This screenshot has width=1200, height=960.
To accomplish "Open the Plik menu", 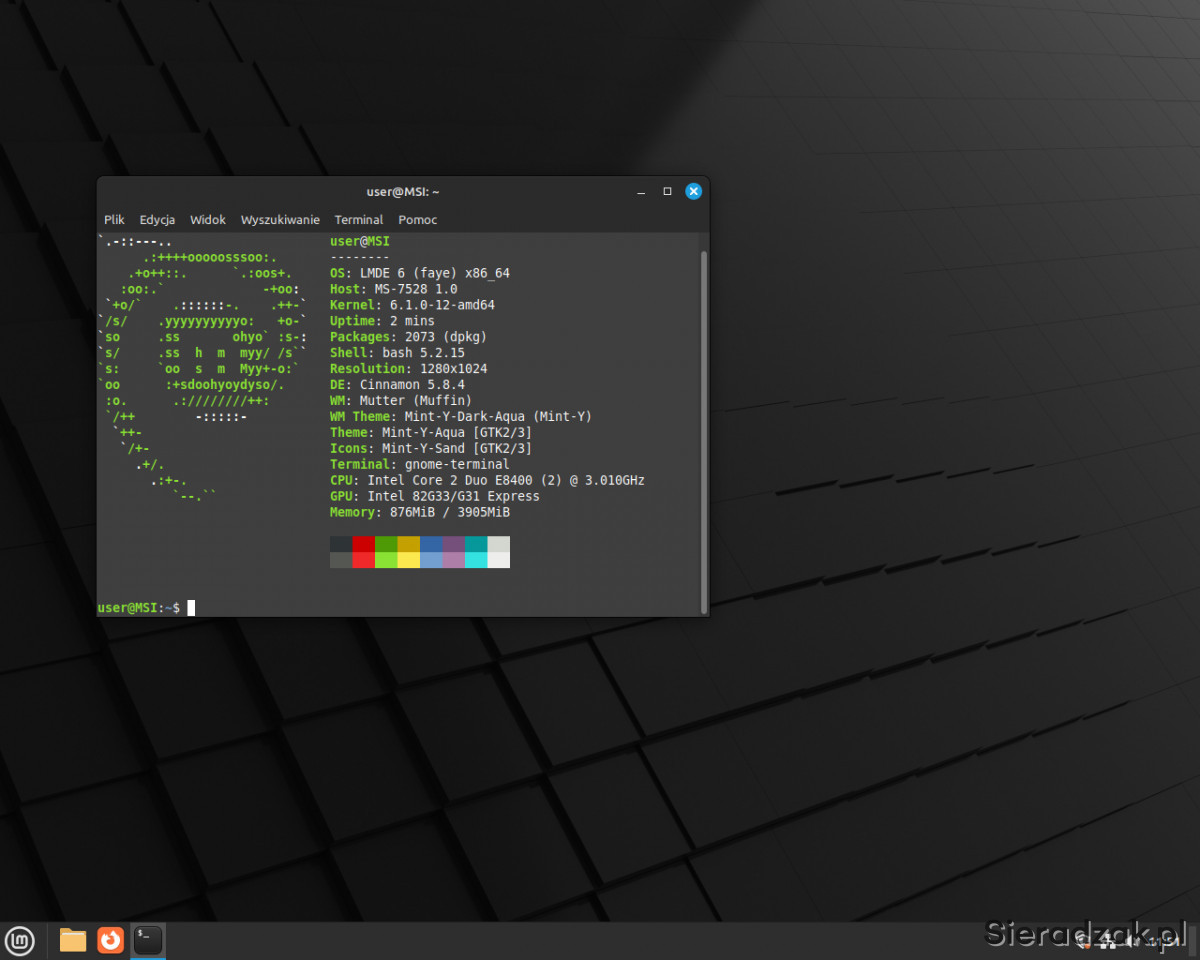I will pos(114,220).
